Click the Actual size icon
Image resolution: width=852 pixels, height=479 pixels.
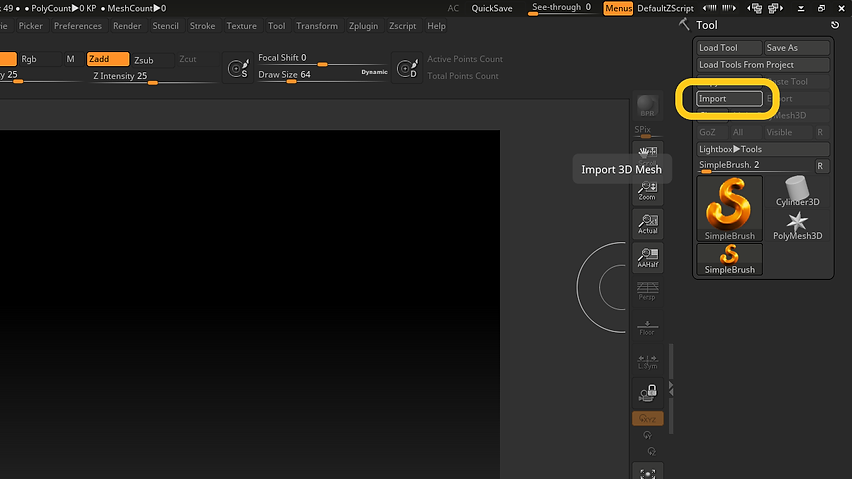(647, 224)
